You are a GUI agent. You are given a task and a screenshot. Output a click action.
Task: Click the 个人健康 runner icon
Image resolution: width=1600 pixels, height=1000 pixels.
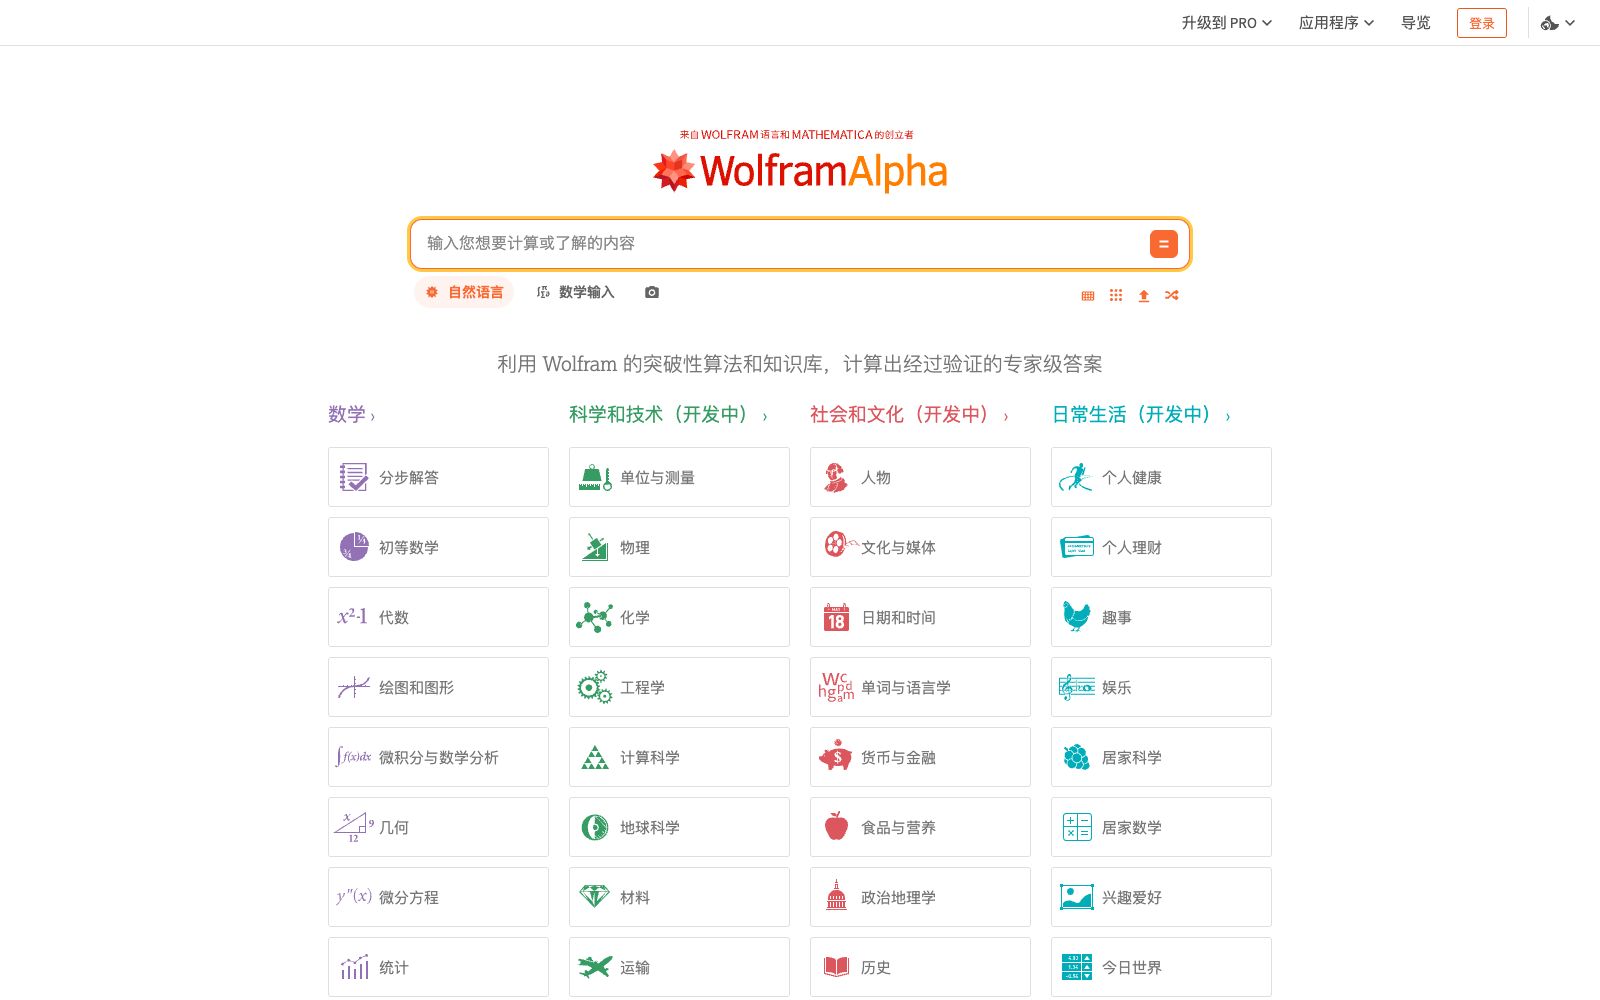pos(1076,477)
